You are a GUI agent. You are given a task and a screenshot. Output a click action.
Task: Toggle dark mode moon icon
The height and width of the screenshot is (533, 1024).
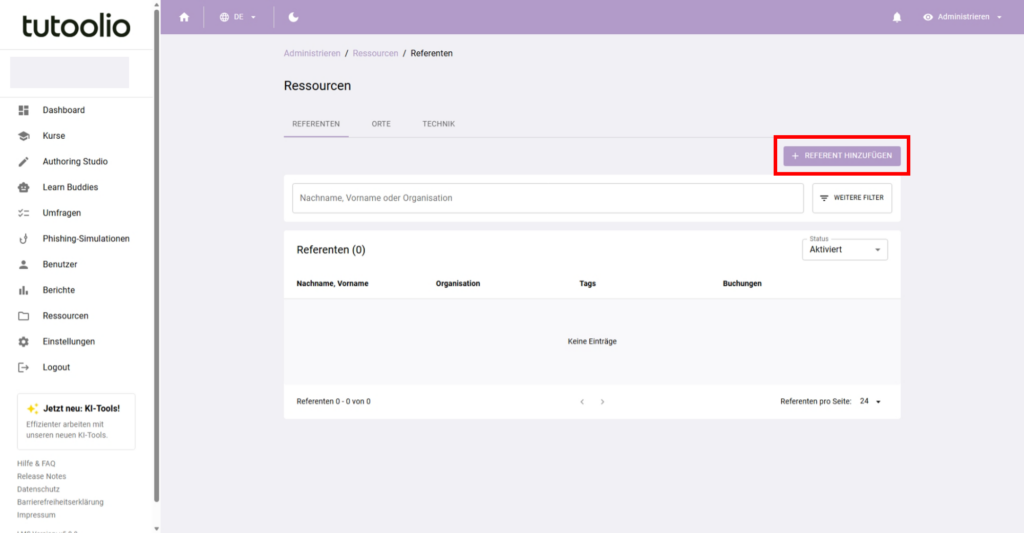point(293,17)
